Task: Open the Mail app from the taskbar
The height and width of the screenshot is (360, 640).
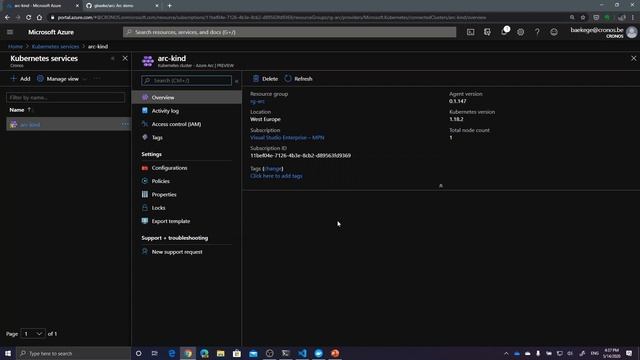Action: (x=253, y=353)
